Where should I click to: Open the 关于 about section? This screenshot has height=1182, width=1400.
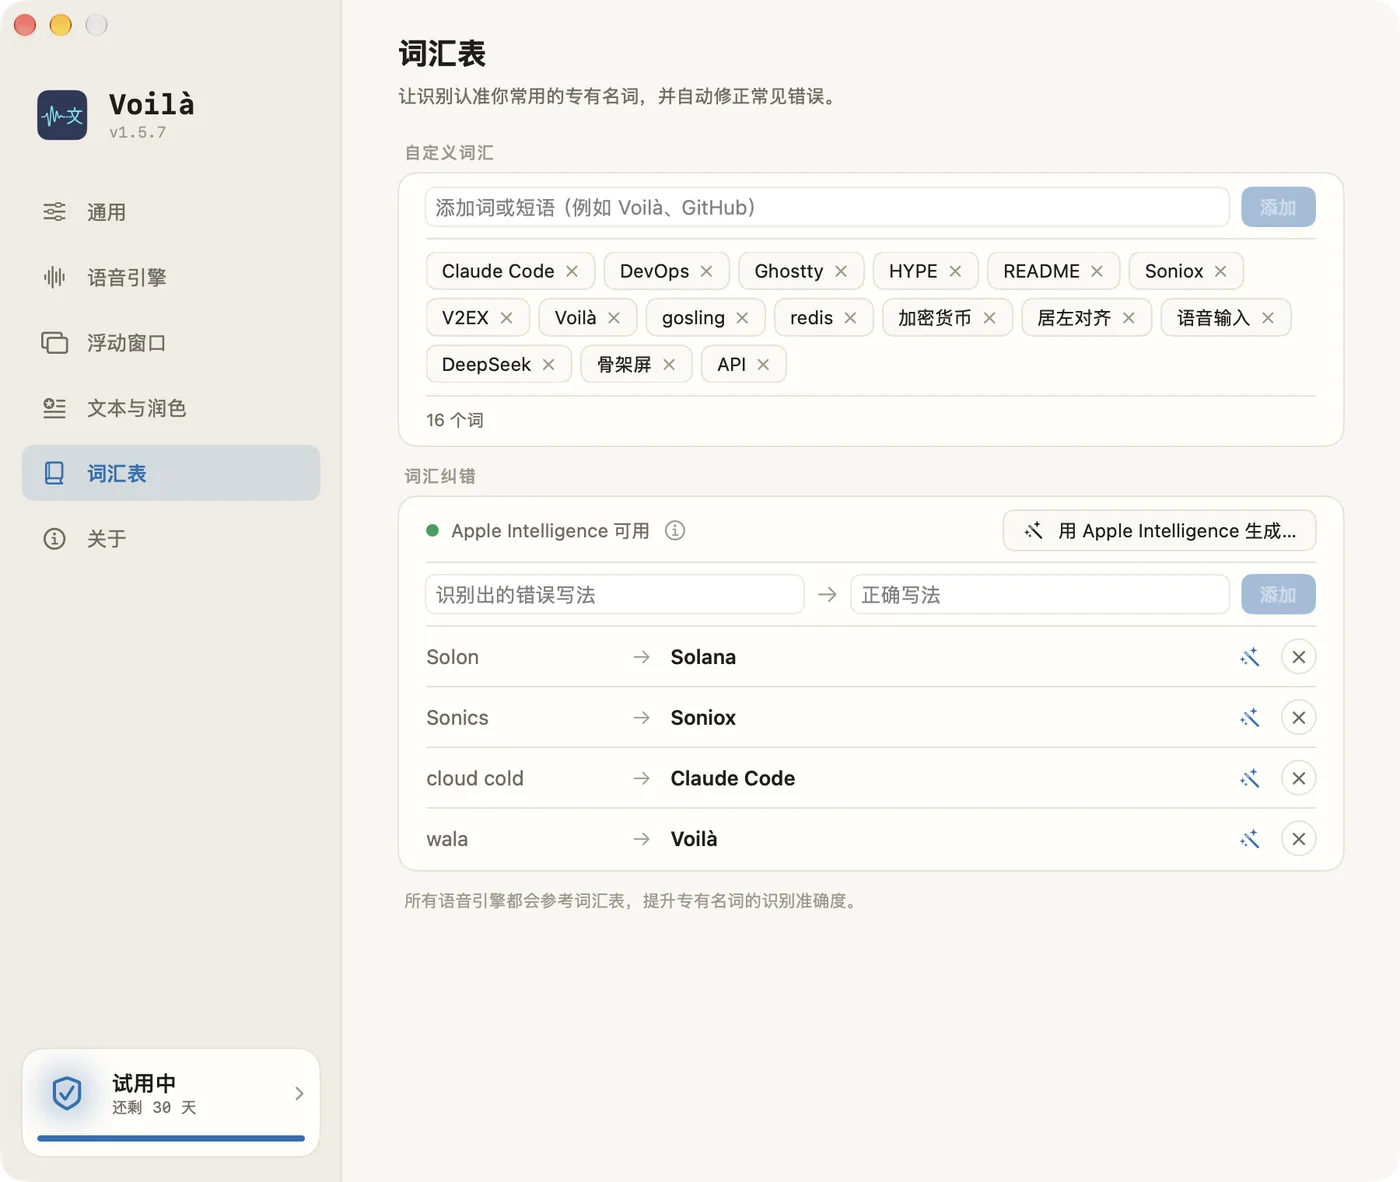171,539
